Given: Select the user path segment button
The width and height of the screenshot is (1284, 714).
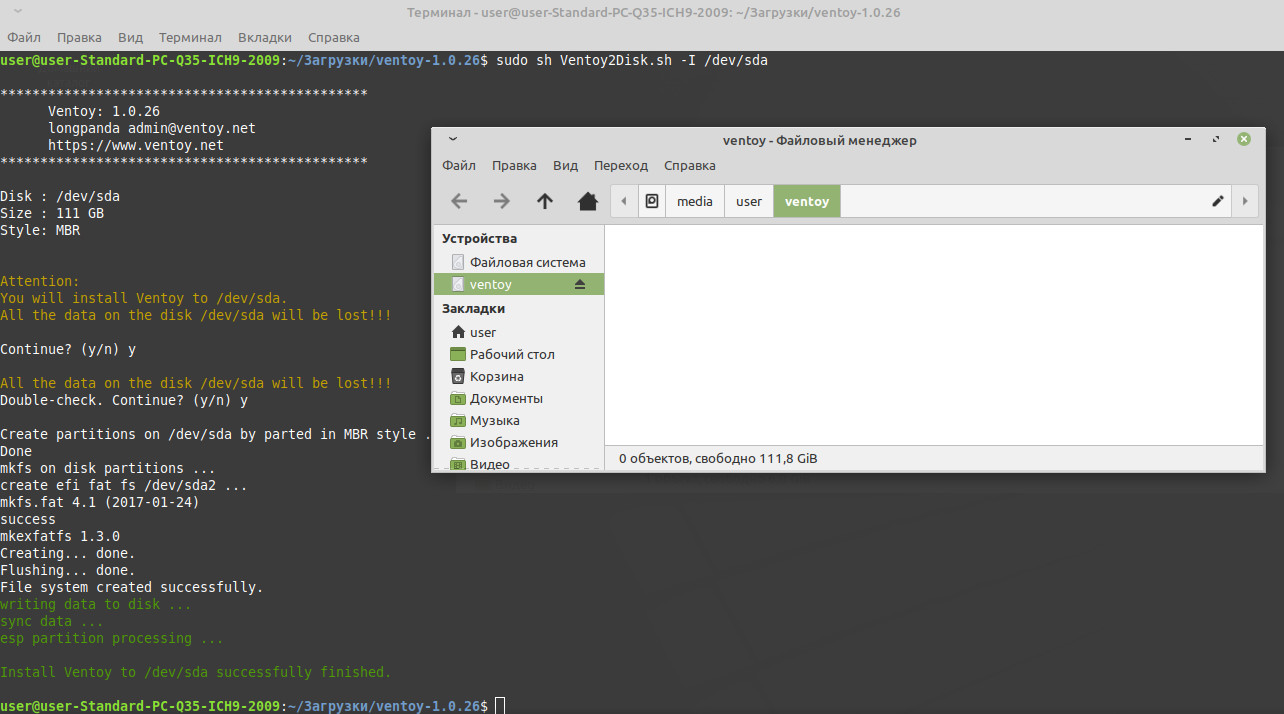Looking at the screenshot, I should click(x=749, y=201).
